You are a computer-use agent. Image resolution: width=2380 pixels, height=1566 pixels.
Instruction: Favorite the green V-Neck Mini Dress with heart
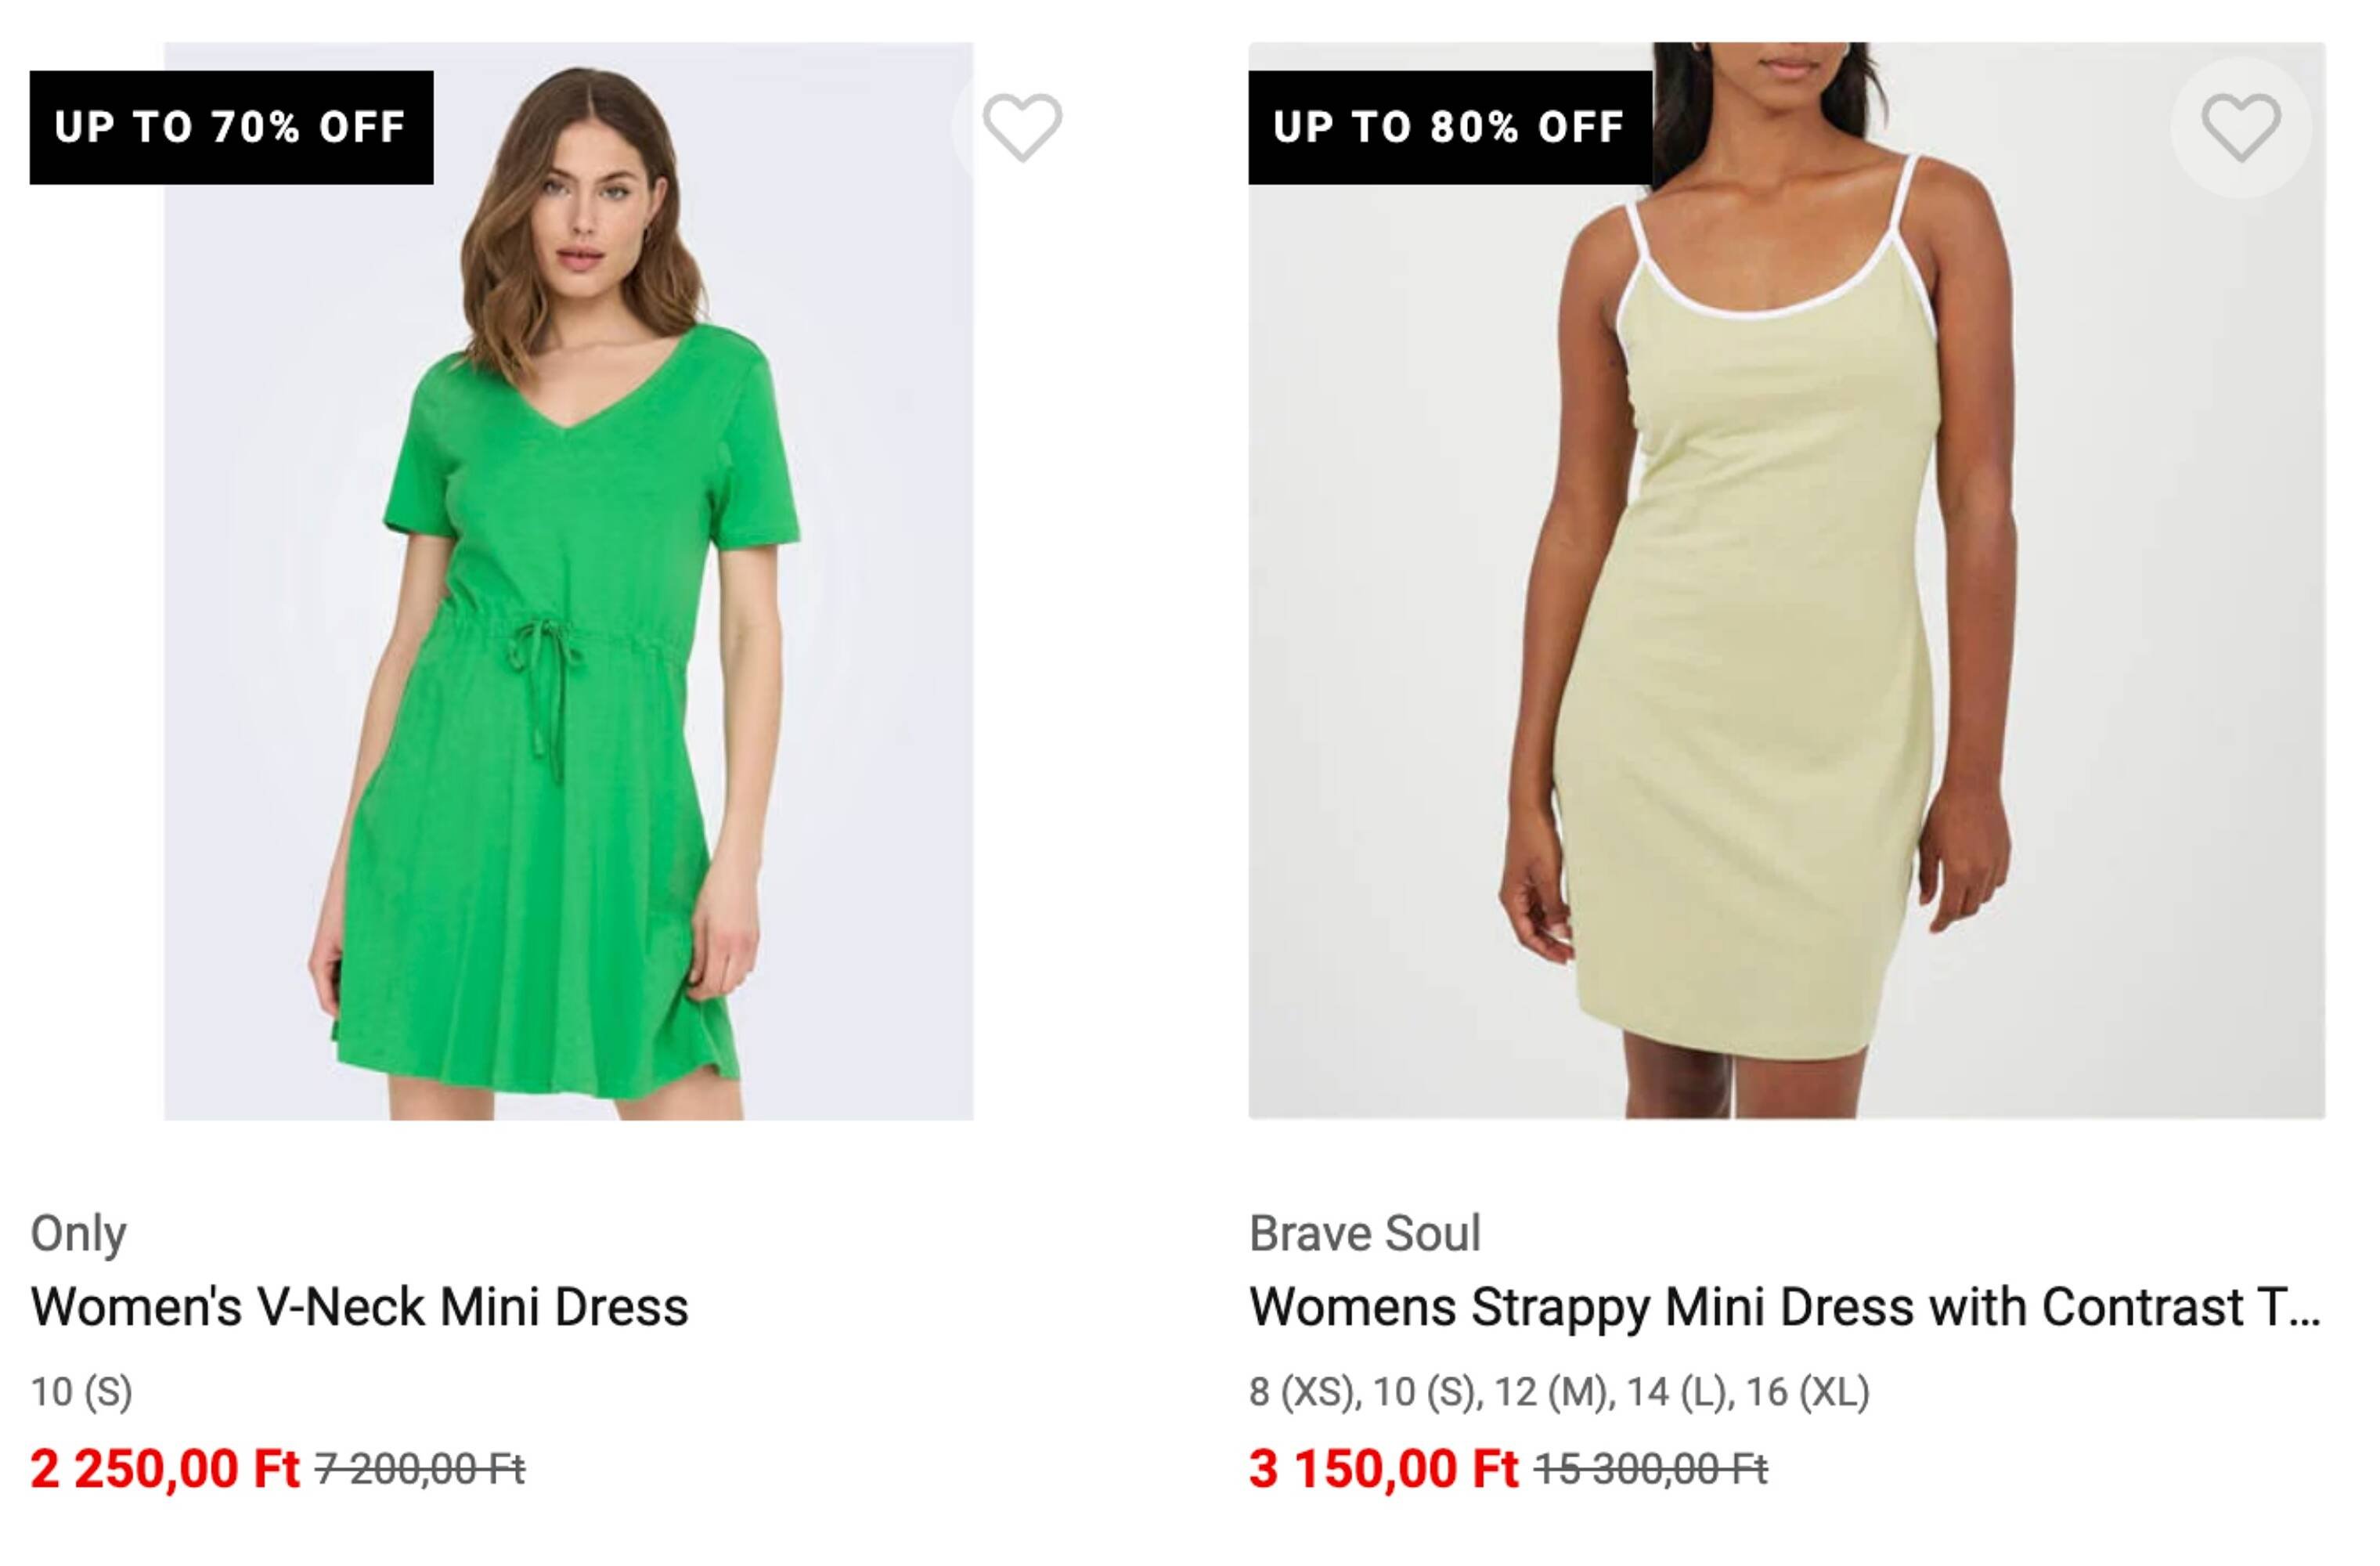[x=1021, y=127]
